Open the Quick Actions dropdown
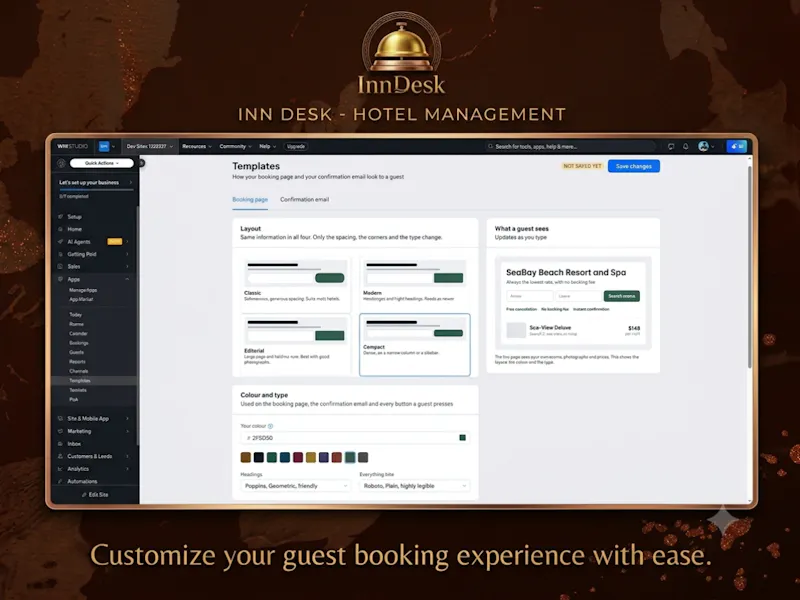Screen dimensions: 800x600 coord(102,163)
